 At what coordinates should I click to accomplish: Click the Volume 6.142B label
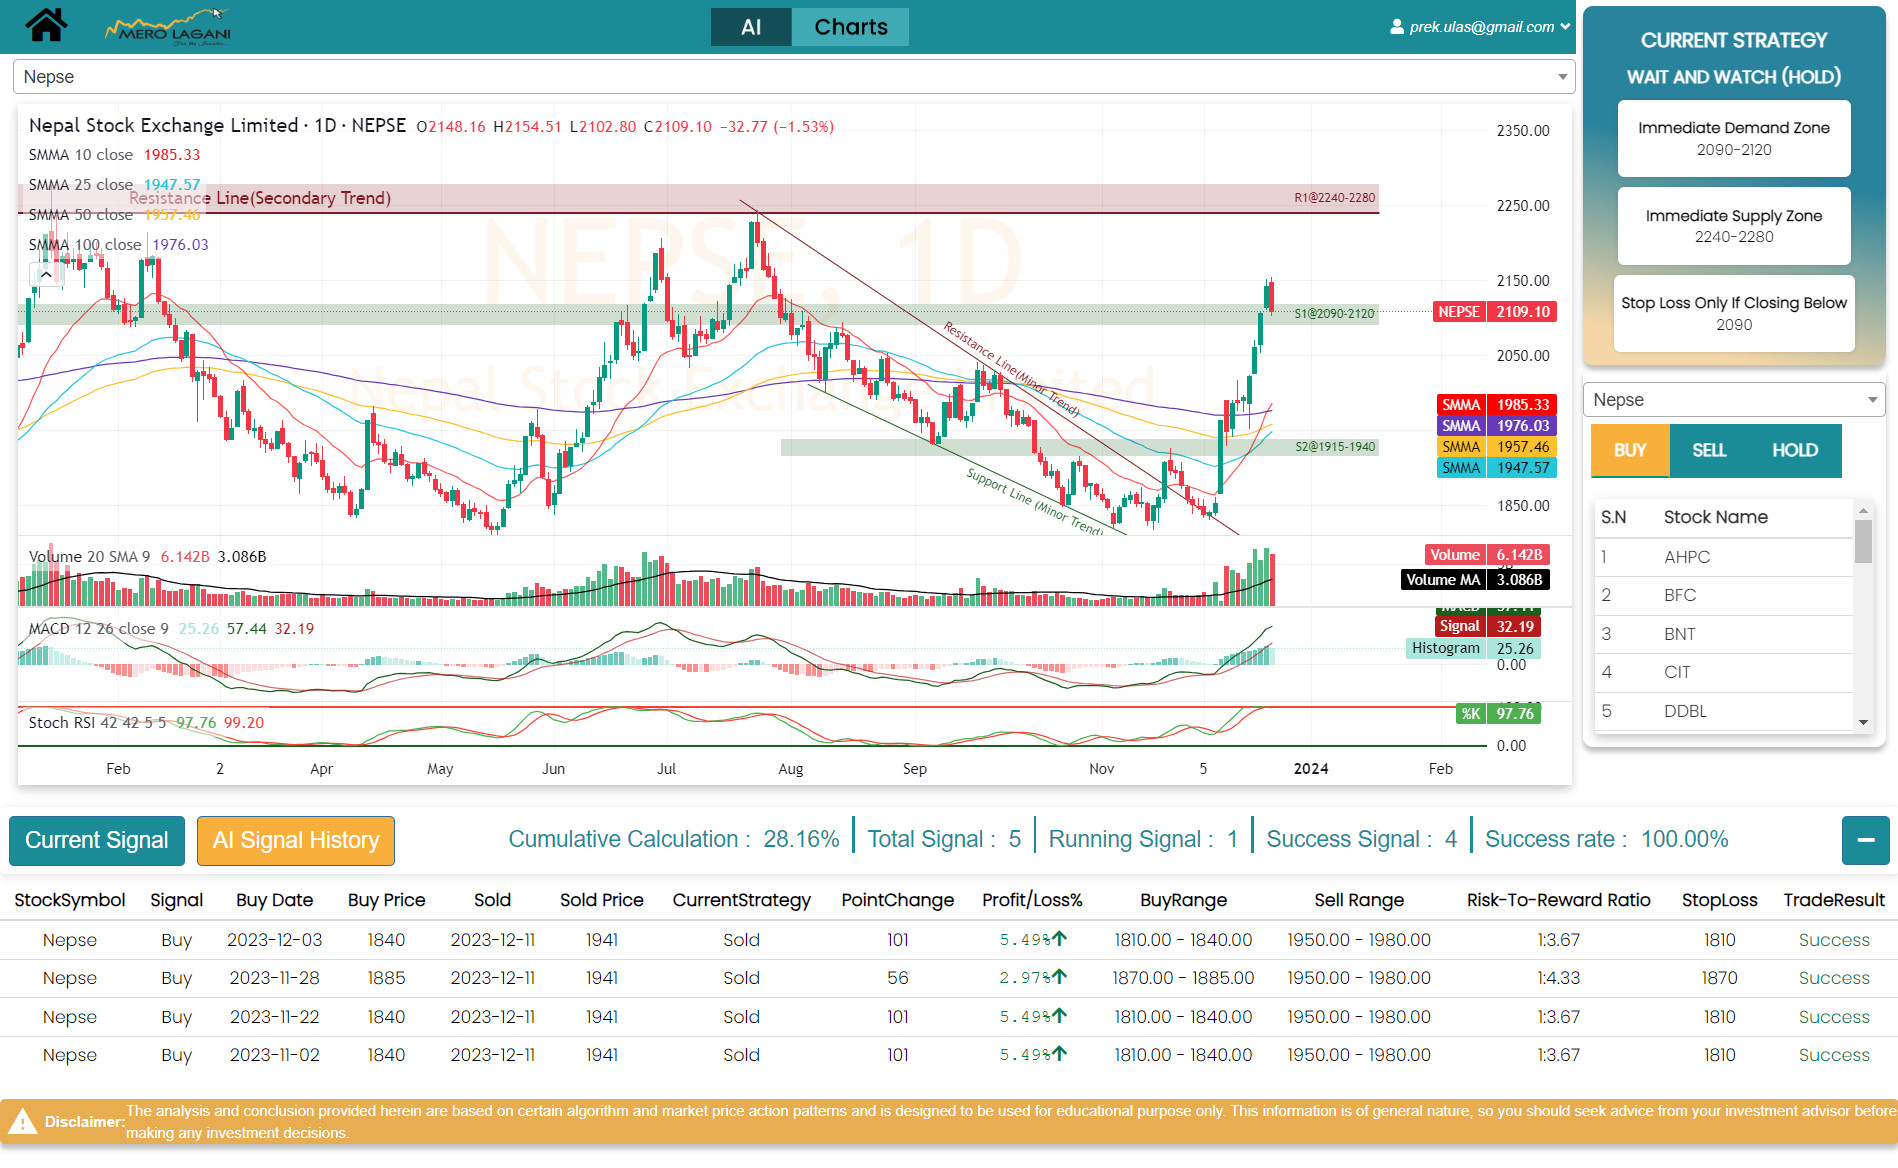pyautogui.click(x=1487, y=555)
